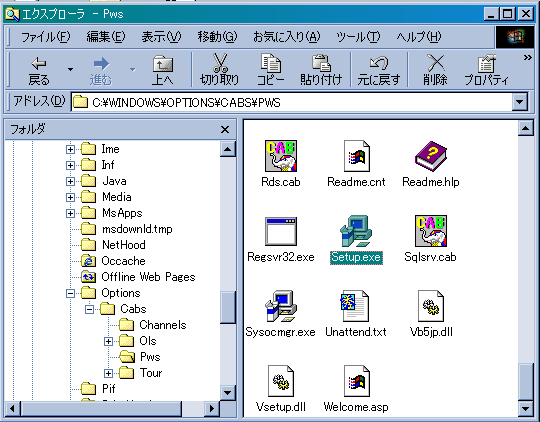The width and height of the screenshot is (540, 422).
Task: Select the Sysocmgr.exe file icon
Action: (x=281, y=306)
